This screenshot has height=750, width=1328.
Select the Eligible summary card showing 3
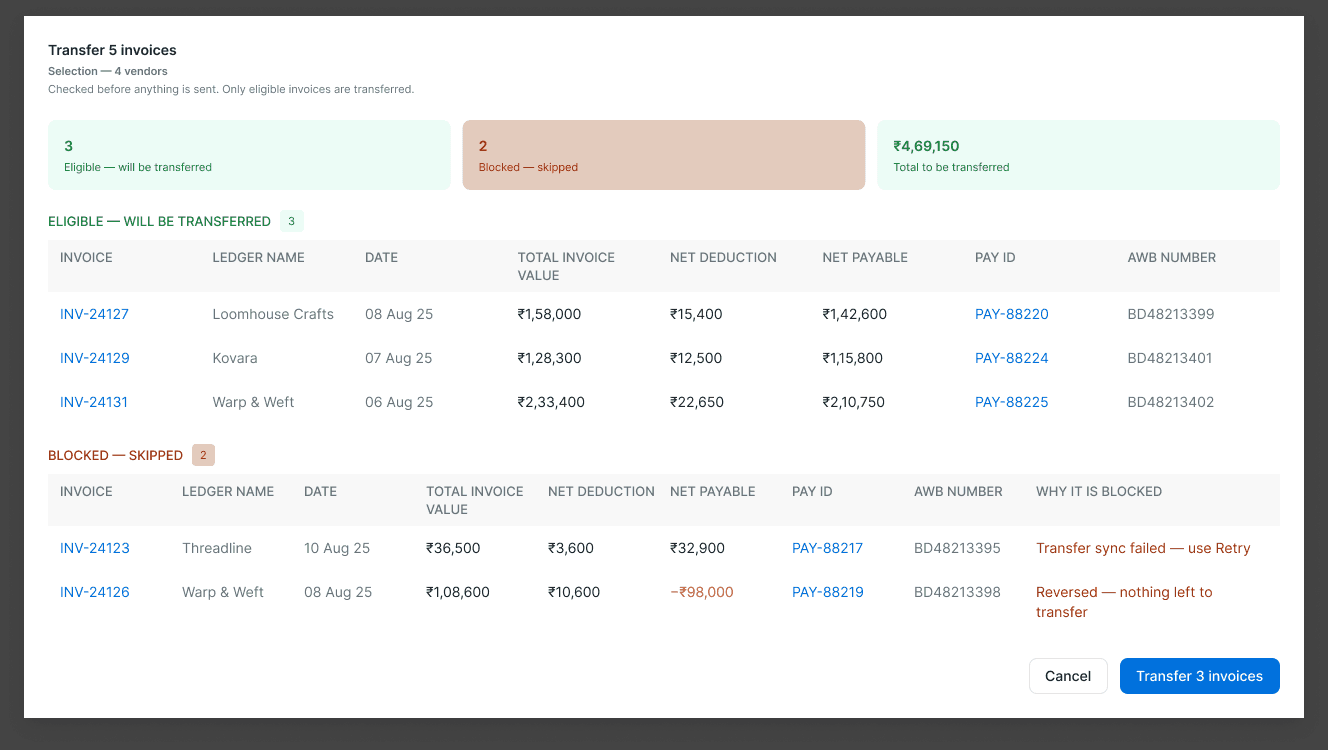(x=249, y=155)
